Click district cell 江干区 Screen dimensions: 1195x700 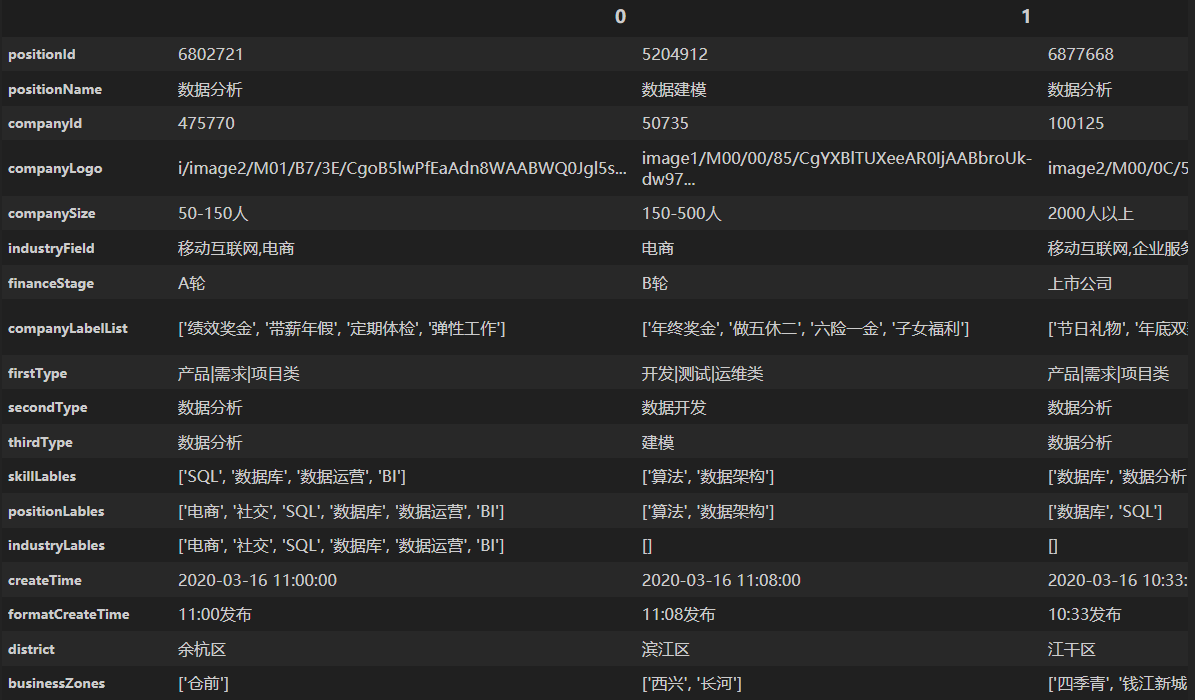1072,650
